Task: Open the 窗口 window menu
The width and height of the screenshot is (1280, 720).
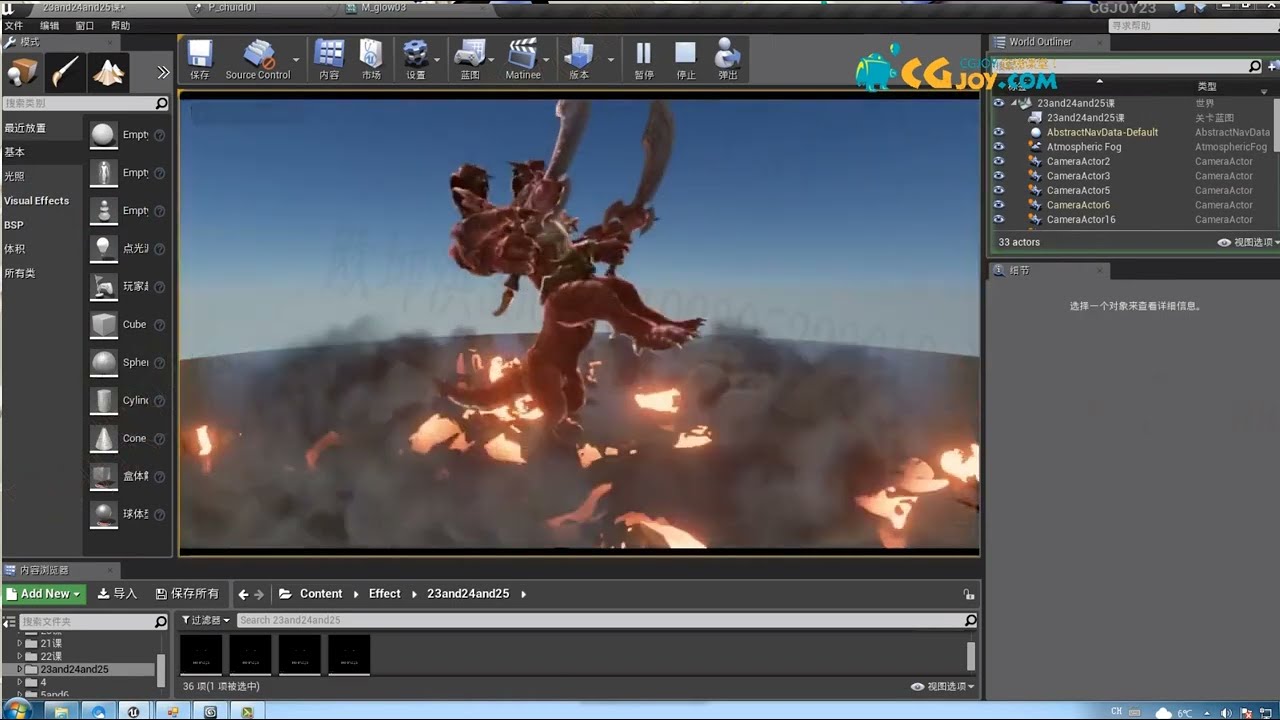Action: 85,25
